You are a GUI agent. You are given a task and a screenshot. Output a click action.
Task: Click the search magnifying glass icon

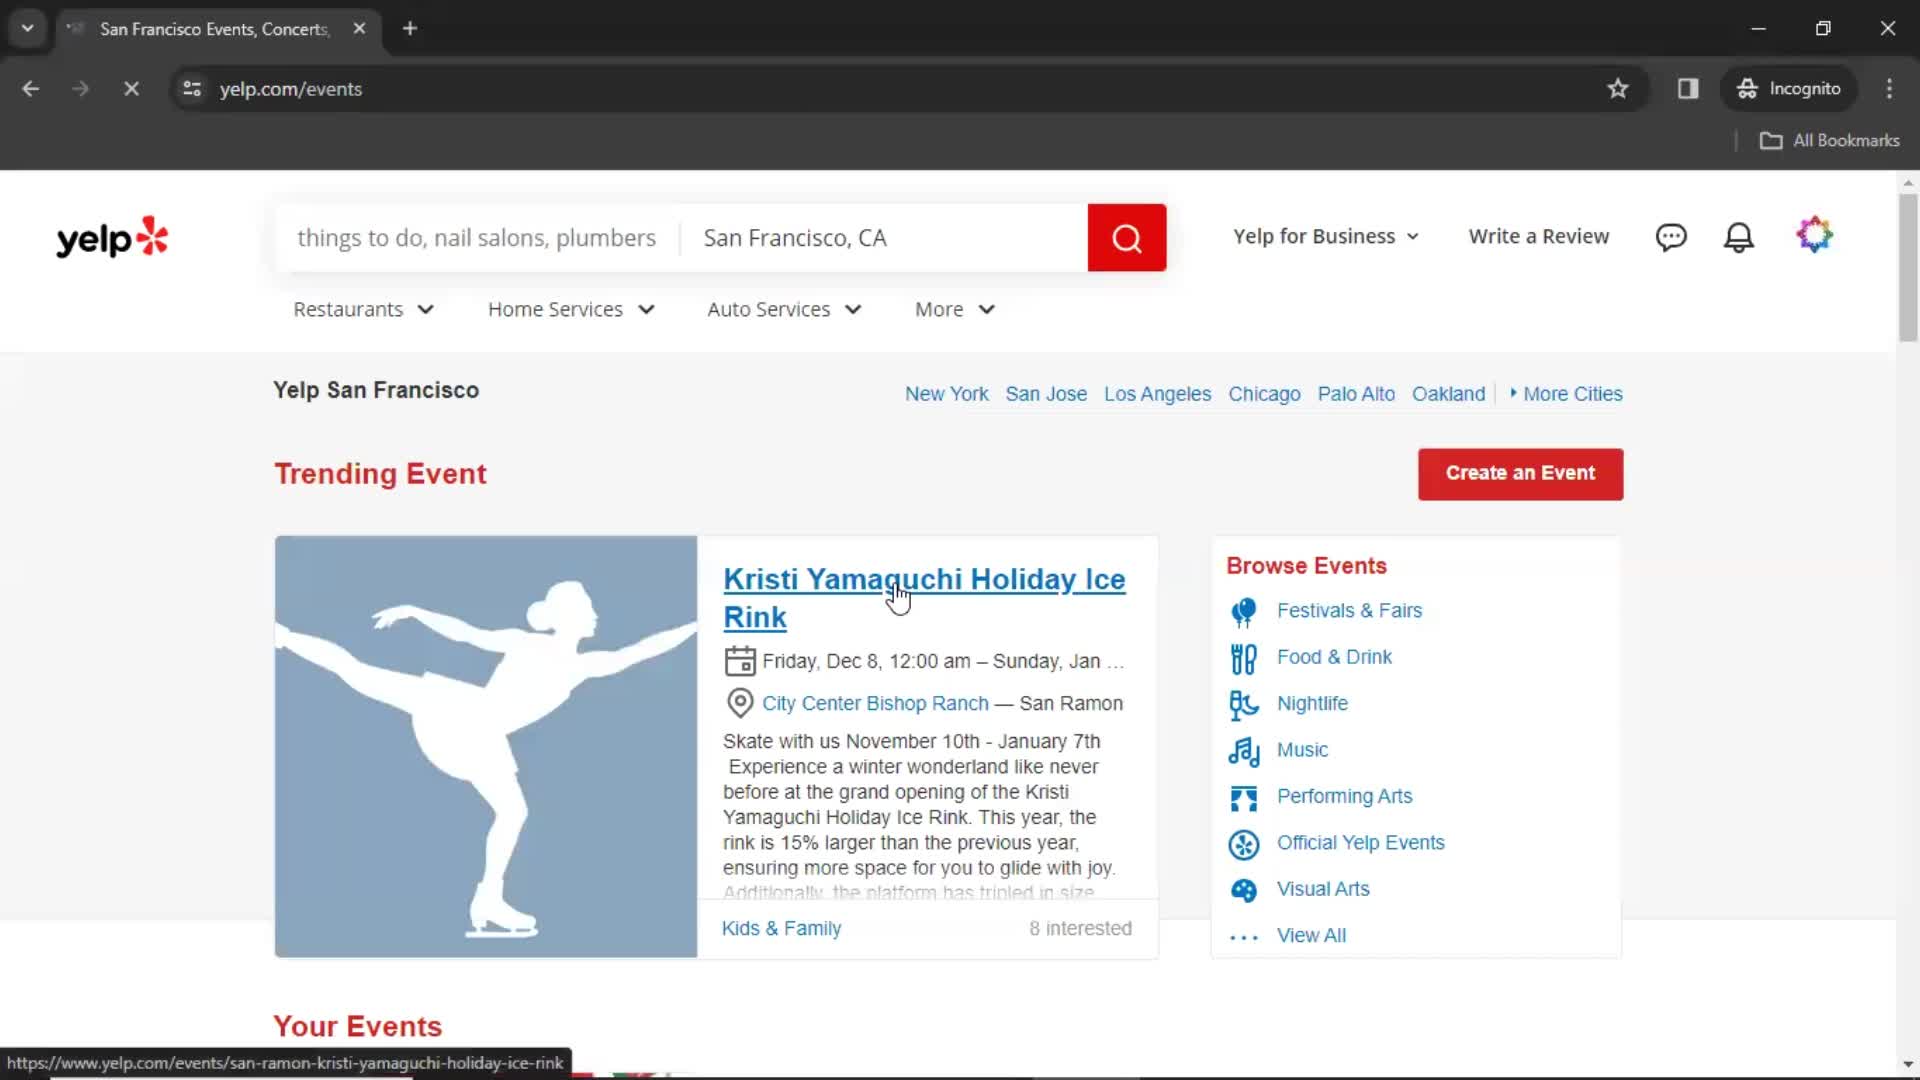(1127, 237)
